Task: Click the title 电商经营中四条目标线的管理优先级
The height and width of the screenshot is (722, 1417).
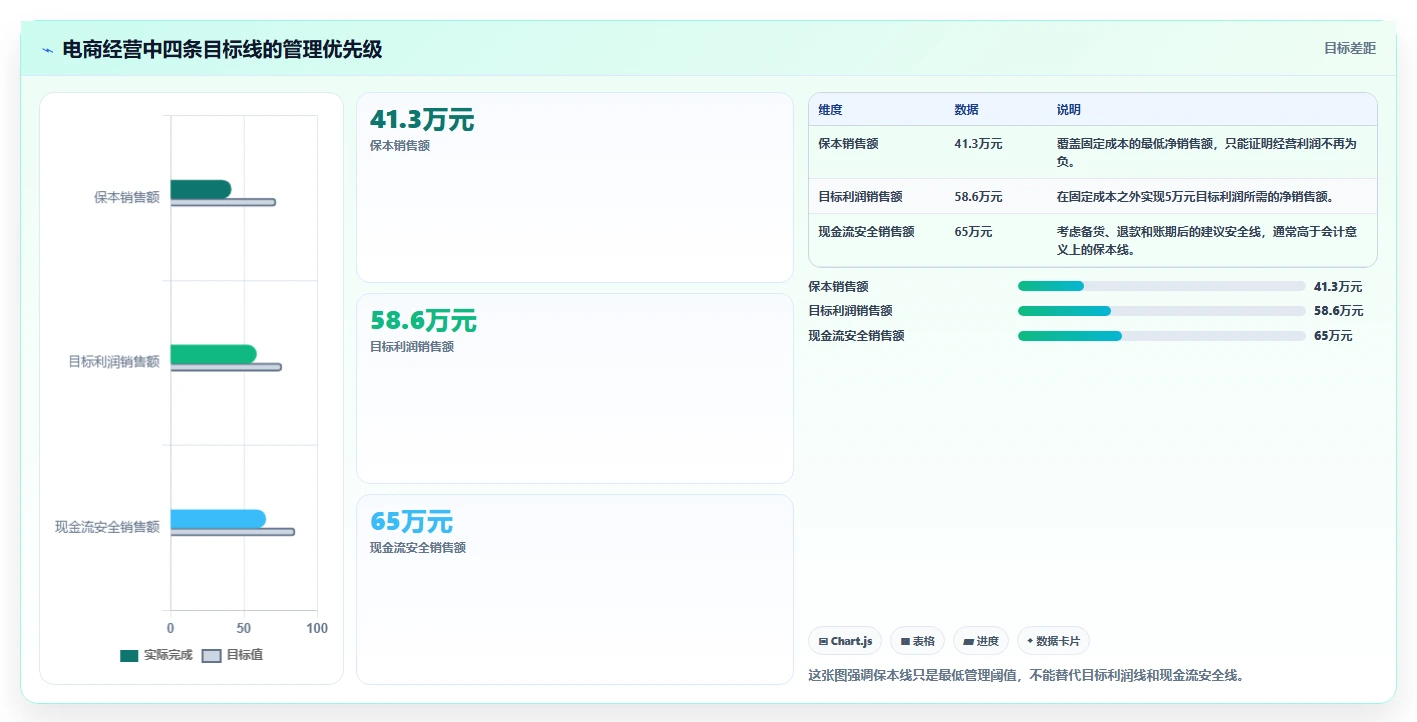Action: point(222,49)
